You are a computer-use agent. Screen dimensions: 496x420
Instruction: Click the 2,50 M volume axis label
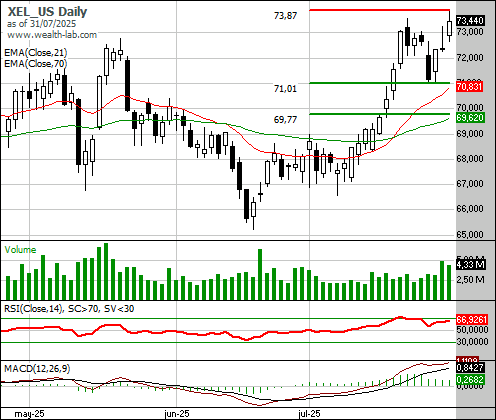coord(471,279)
